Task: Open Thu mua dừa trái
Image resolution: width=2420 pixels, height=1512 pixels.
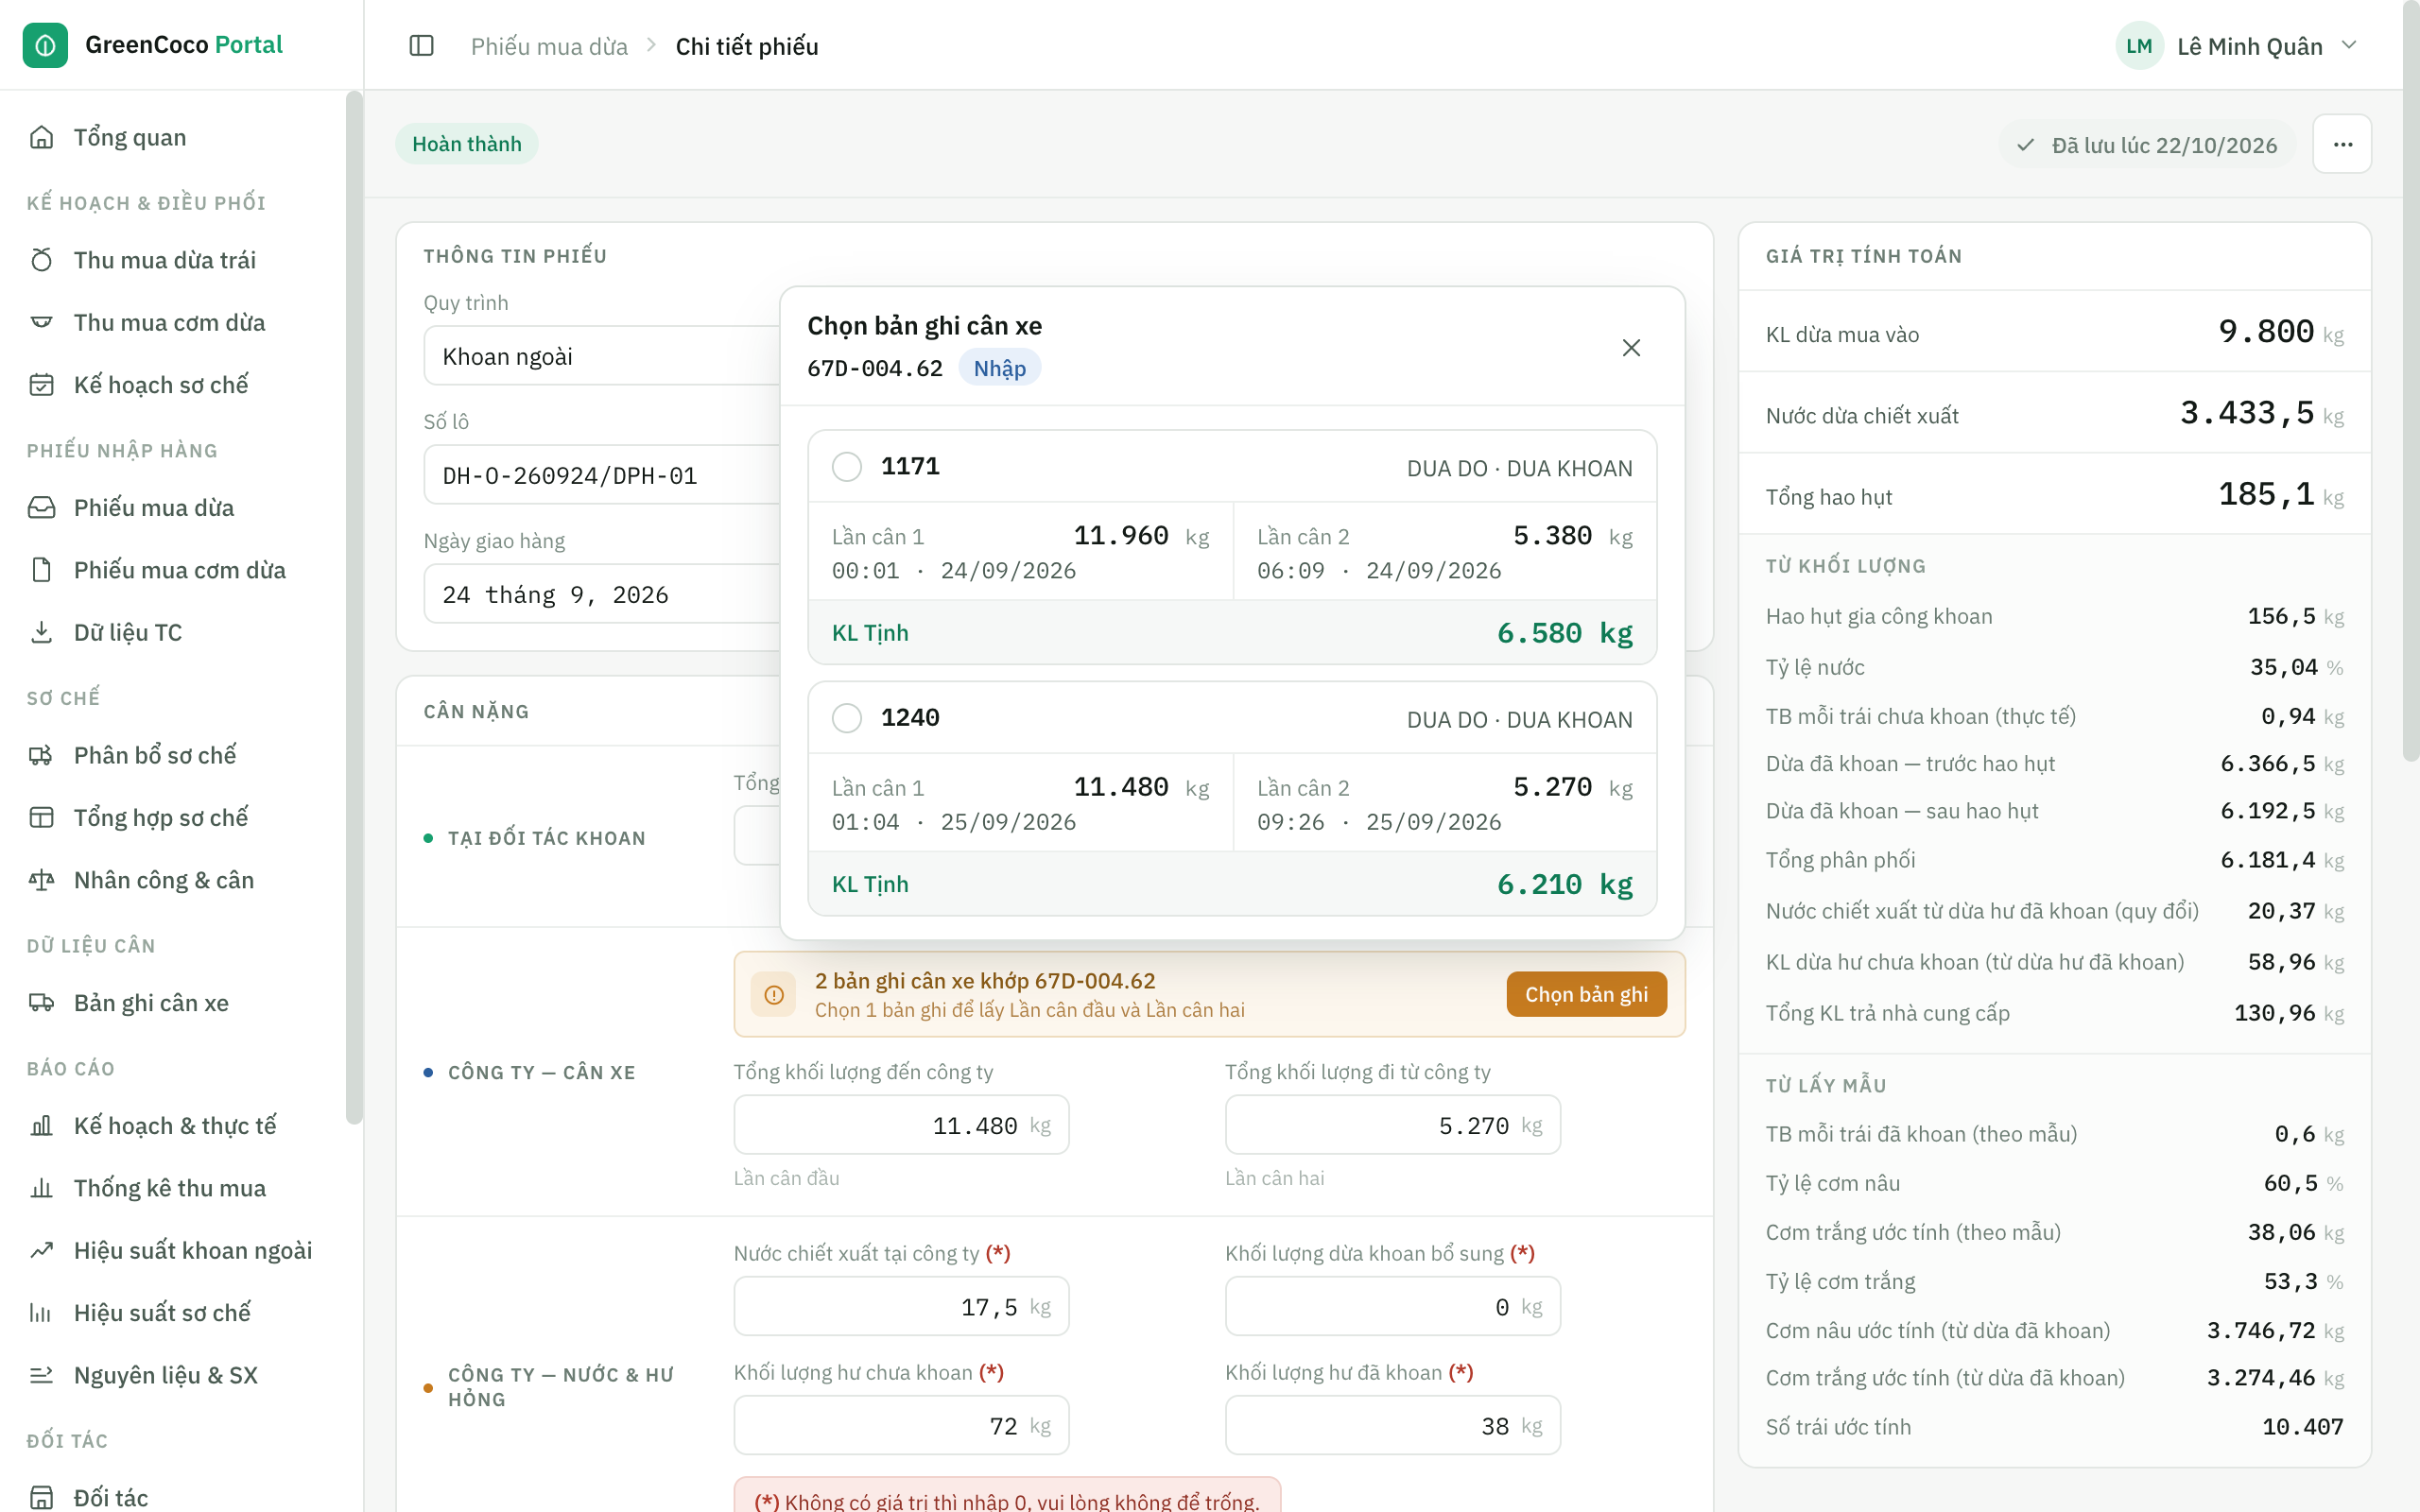Action: click(x=165, y=260)
